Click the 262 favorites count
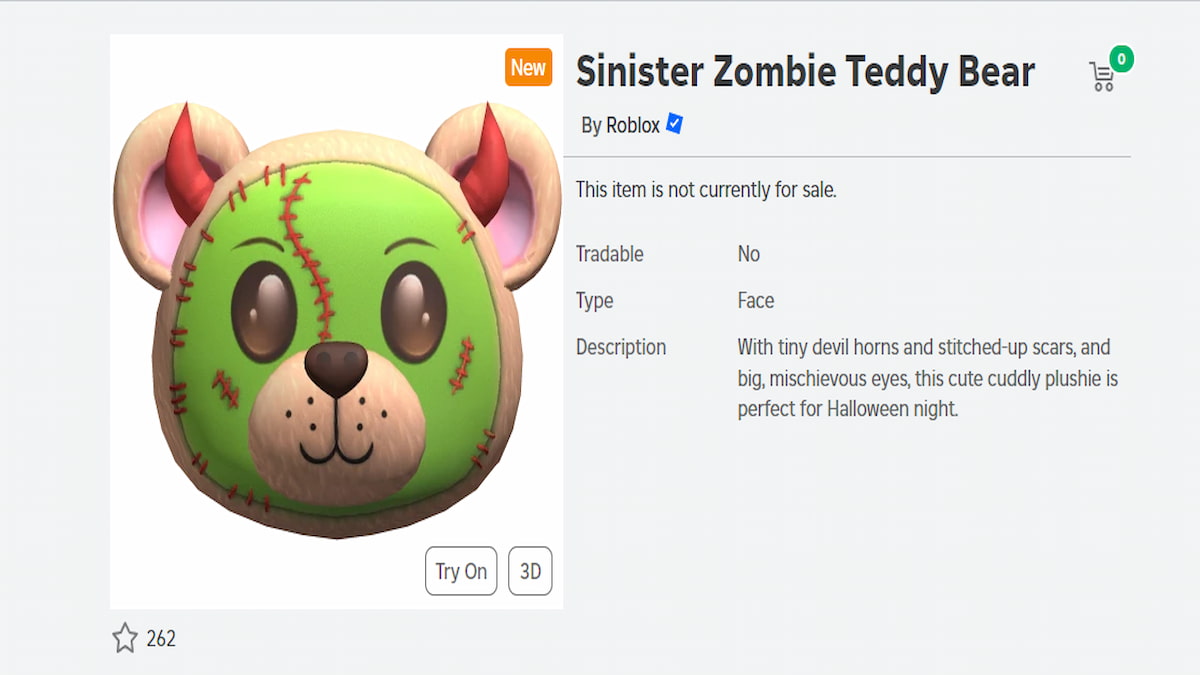Image resolution: width=1200 pixels, height=675 pixels. pyautogui.click(x=163, y=639)
